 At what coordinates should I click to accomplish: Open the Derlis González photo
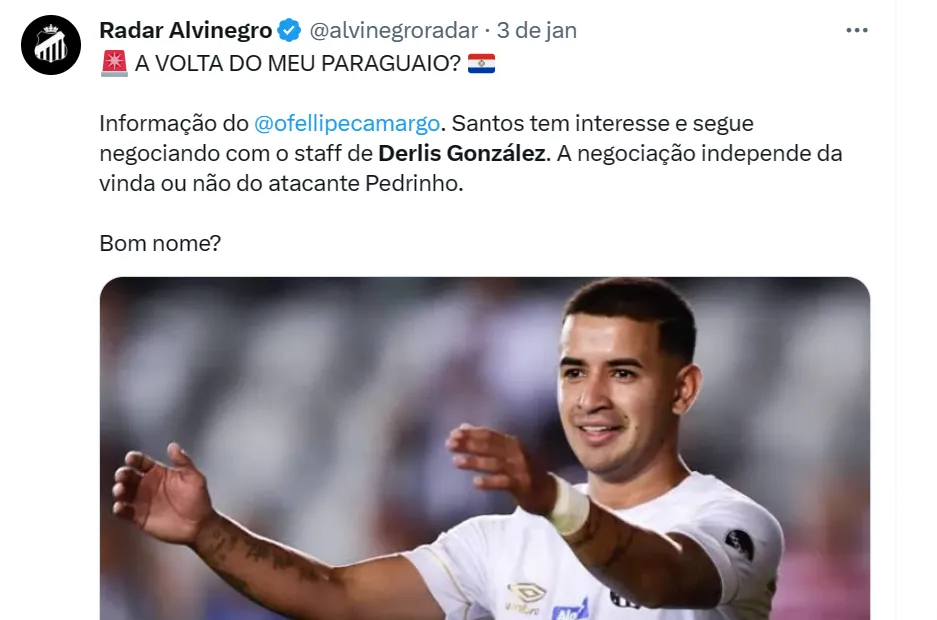coord(485,448)
